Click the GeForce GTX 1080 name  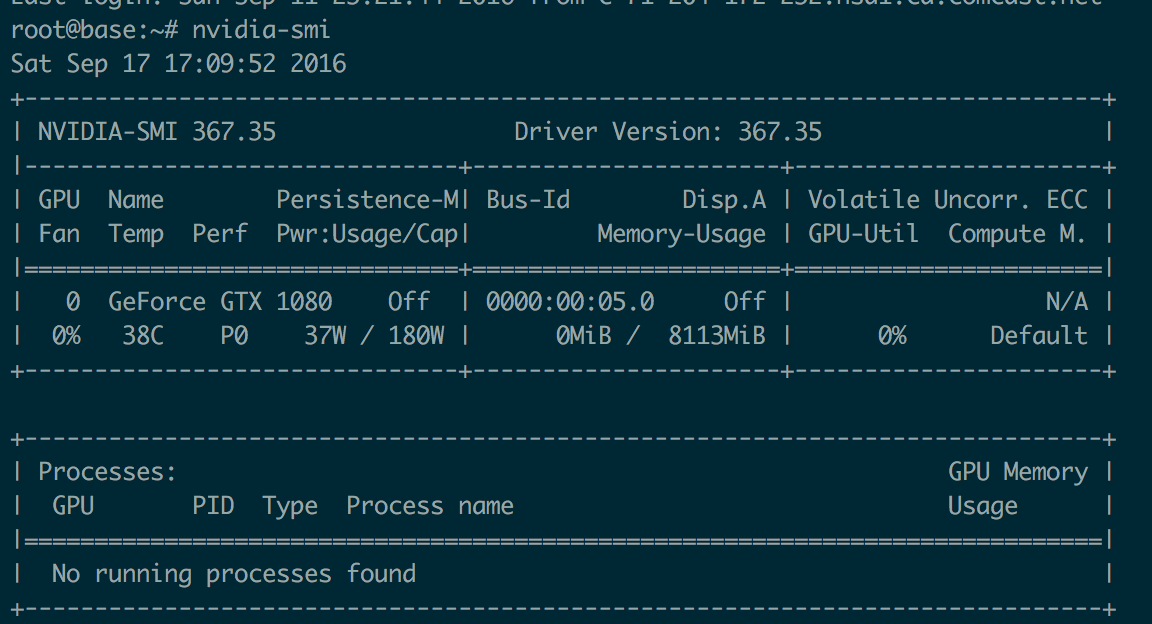coord(220,302)
